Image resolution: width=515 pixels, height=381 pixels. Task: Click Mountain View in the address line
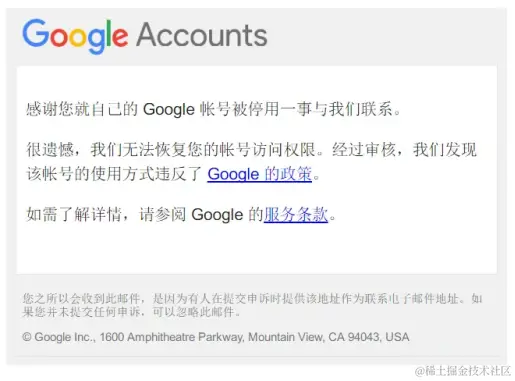[x=286, y=337]
